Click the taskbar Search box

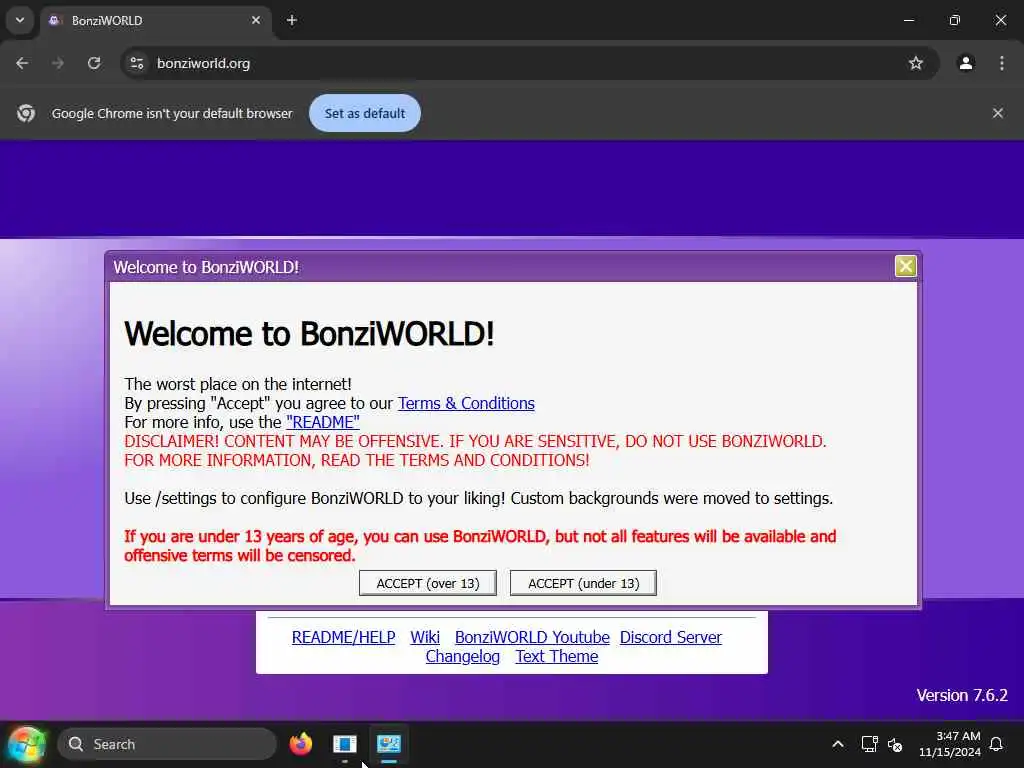tap(167, 744)
